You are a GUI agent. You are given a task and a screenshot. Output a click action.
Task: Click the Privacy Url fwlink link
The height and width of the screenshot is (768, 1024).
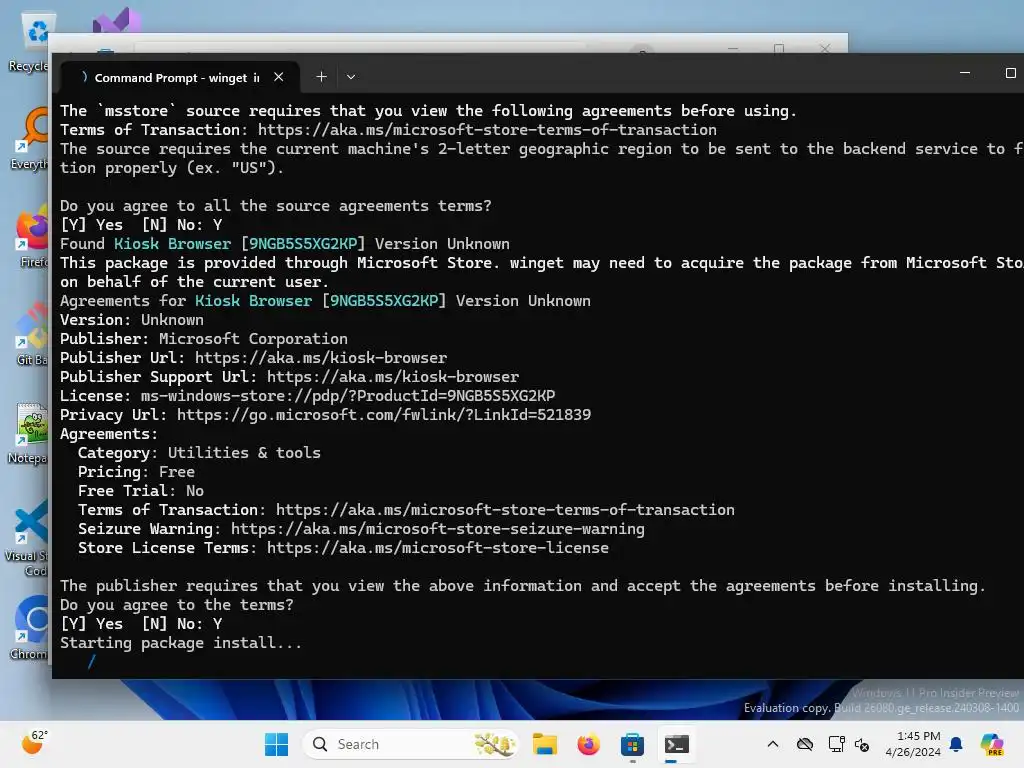(383, 415)
